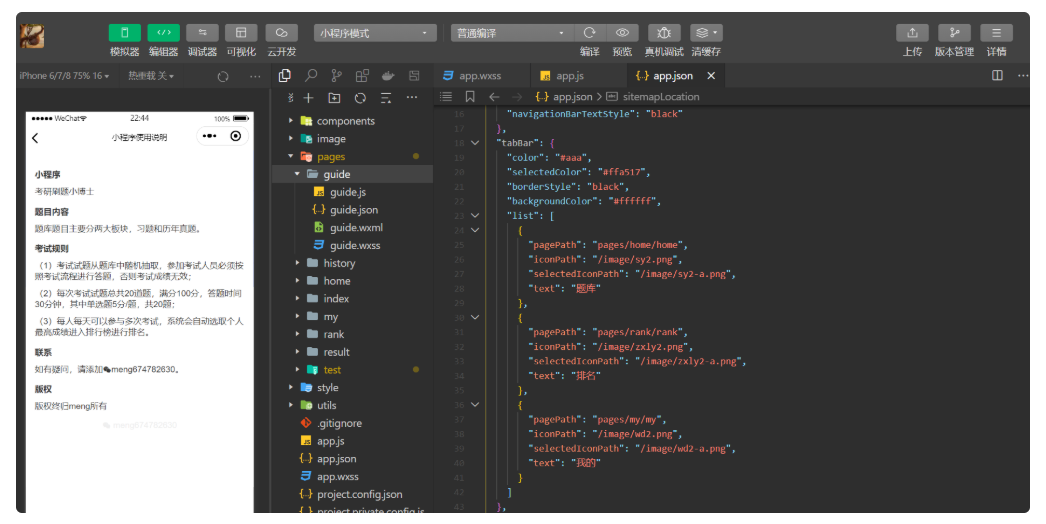
Task: Click the refresh explorer icon
Action: 360,98
